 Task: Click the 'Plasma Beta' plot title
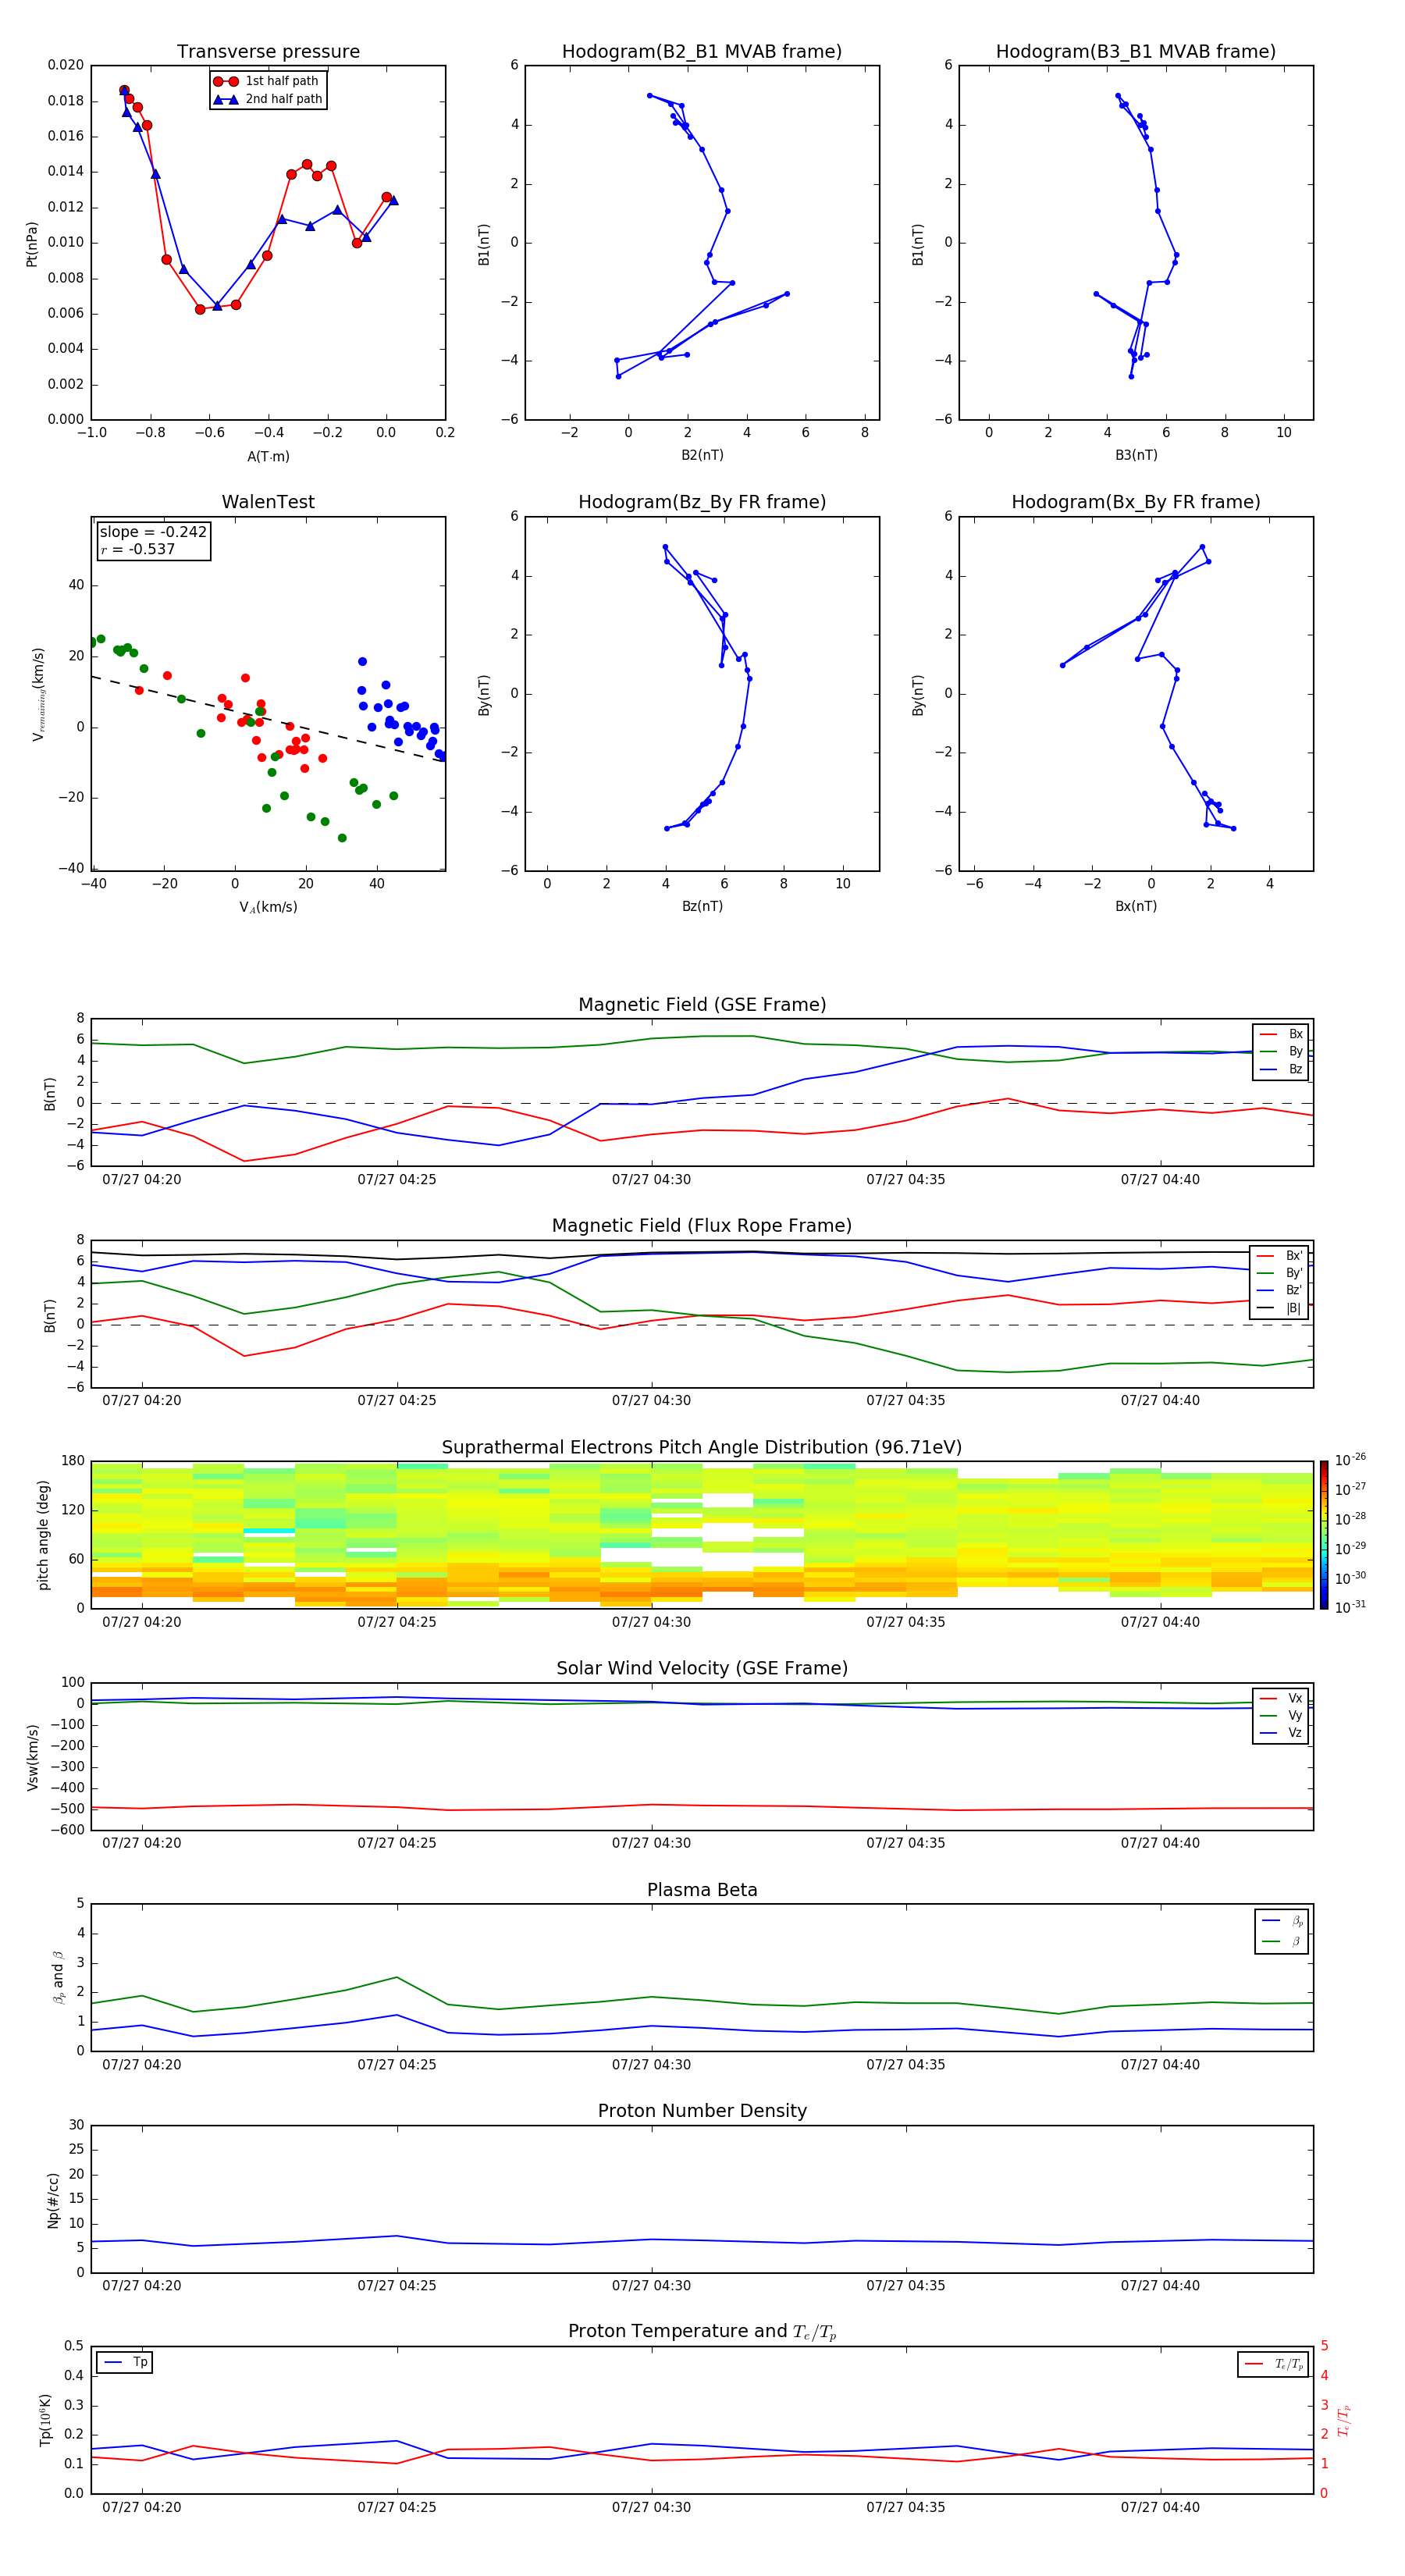[702, 1890]
